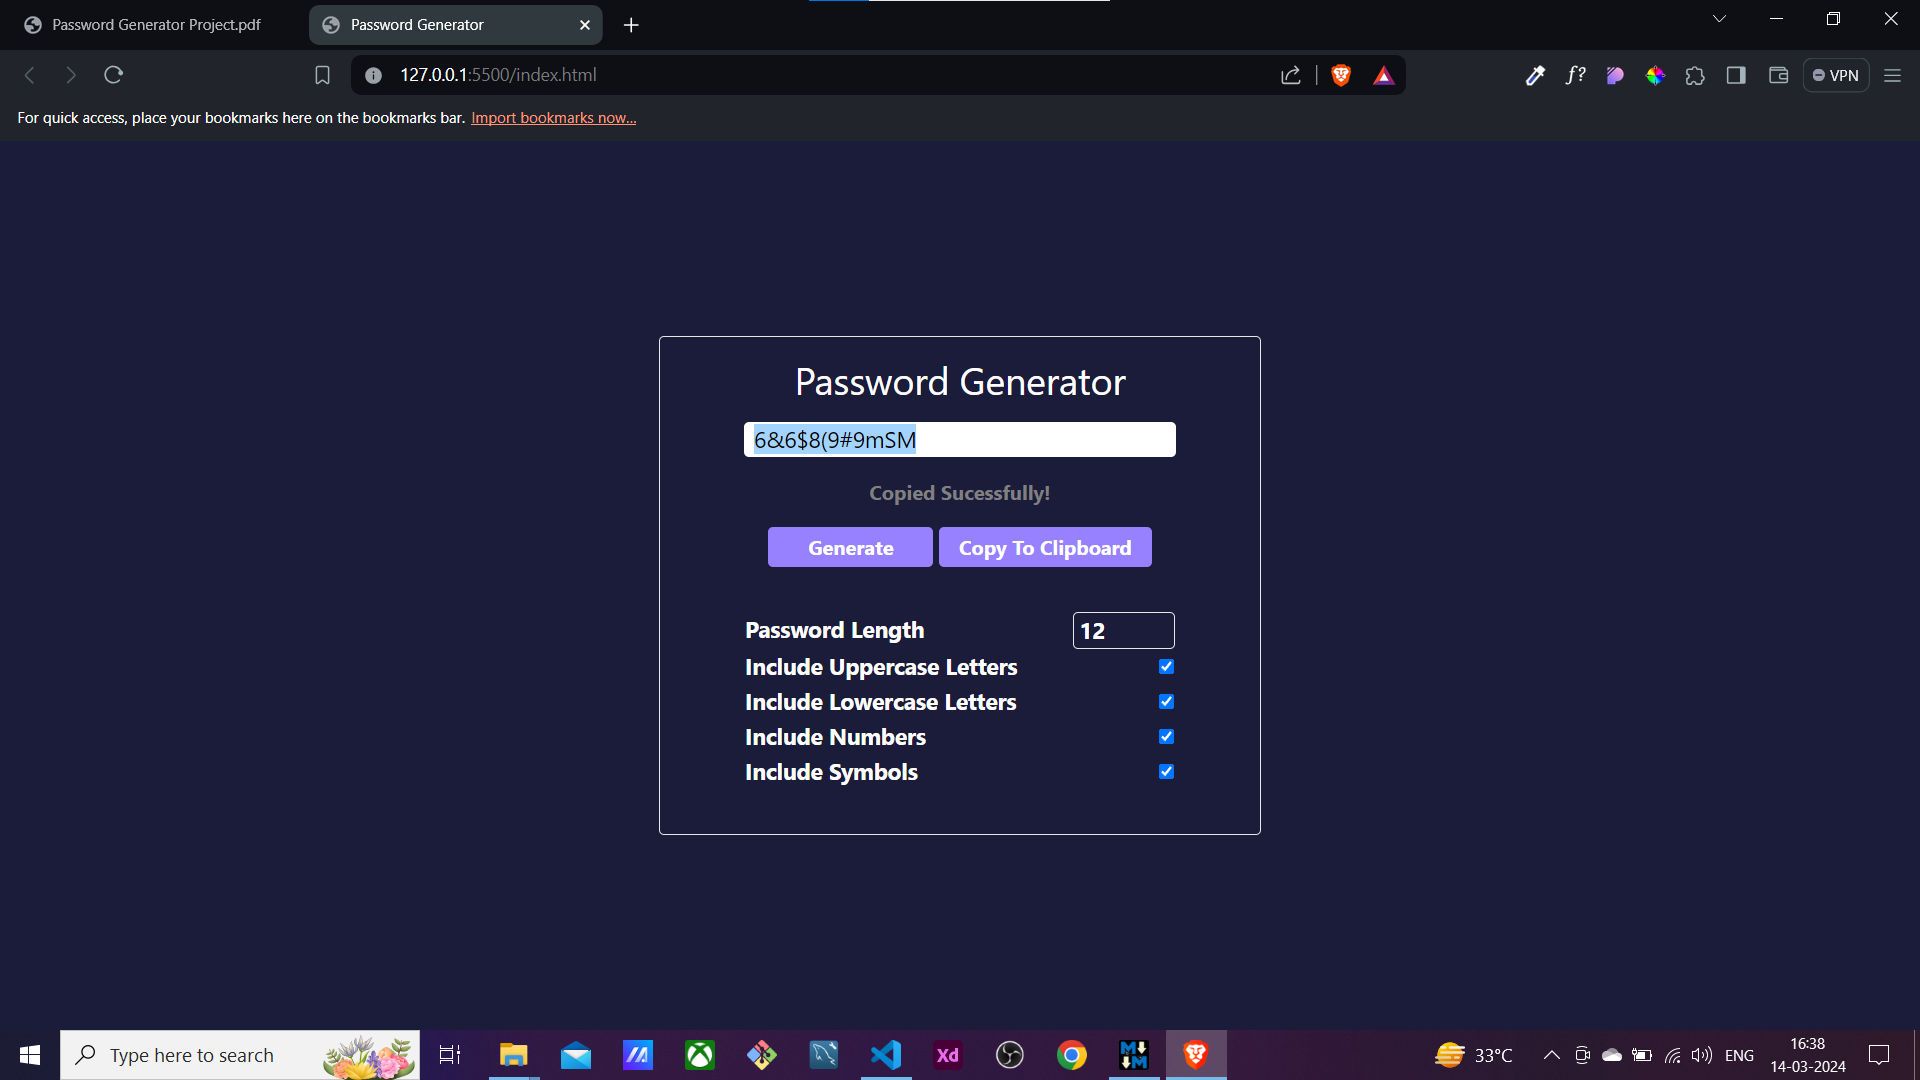Image resolution: width=1920 pixels, height=1080 pixels.
Task: Uncheck Include Numbers checkbox
Action: coord(1166,737)
